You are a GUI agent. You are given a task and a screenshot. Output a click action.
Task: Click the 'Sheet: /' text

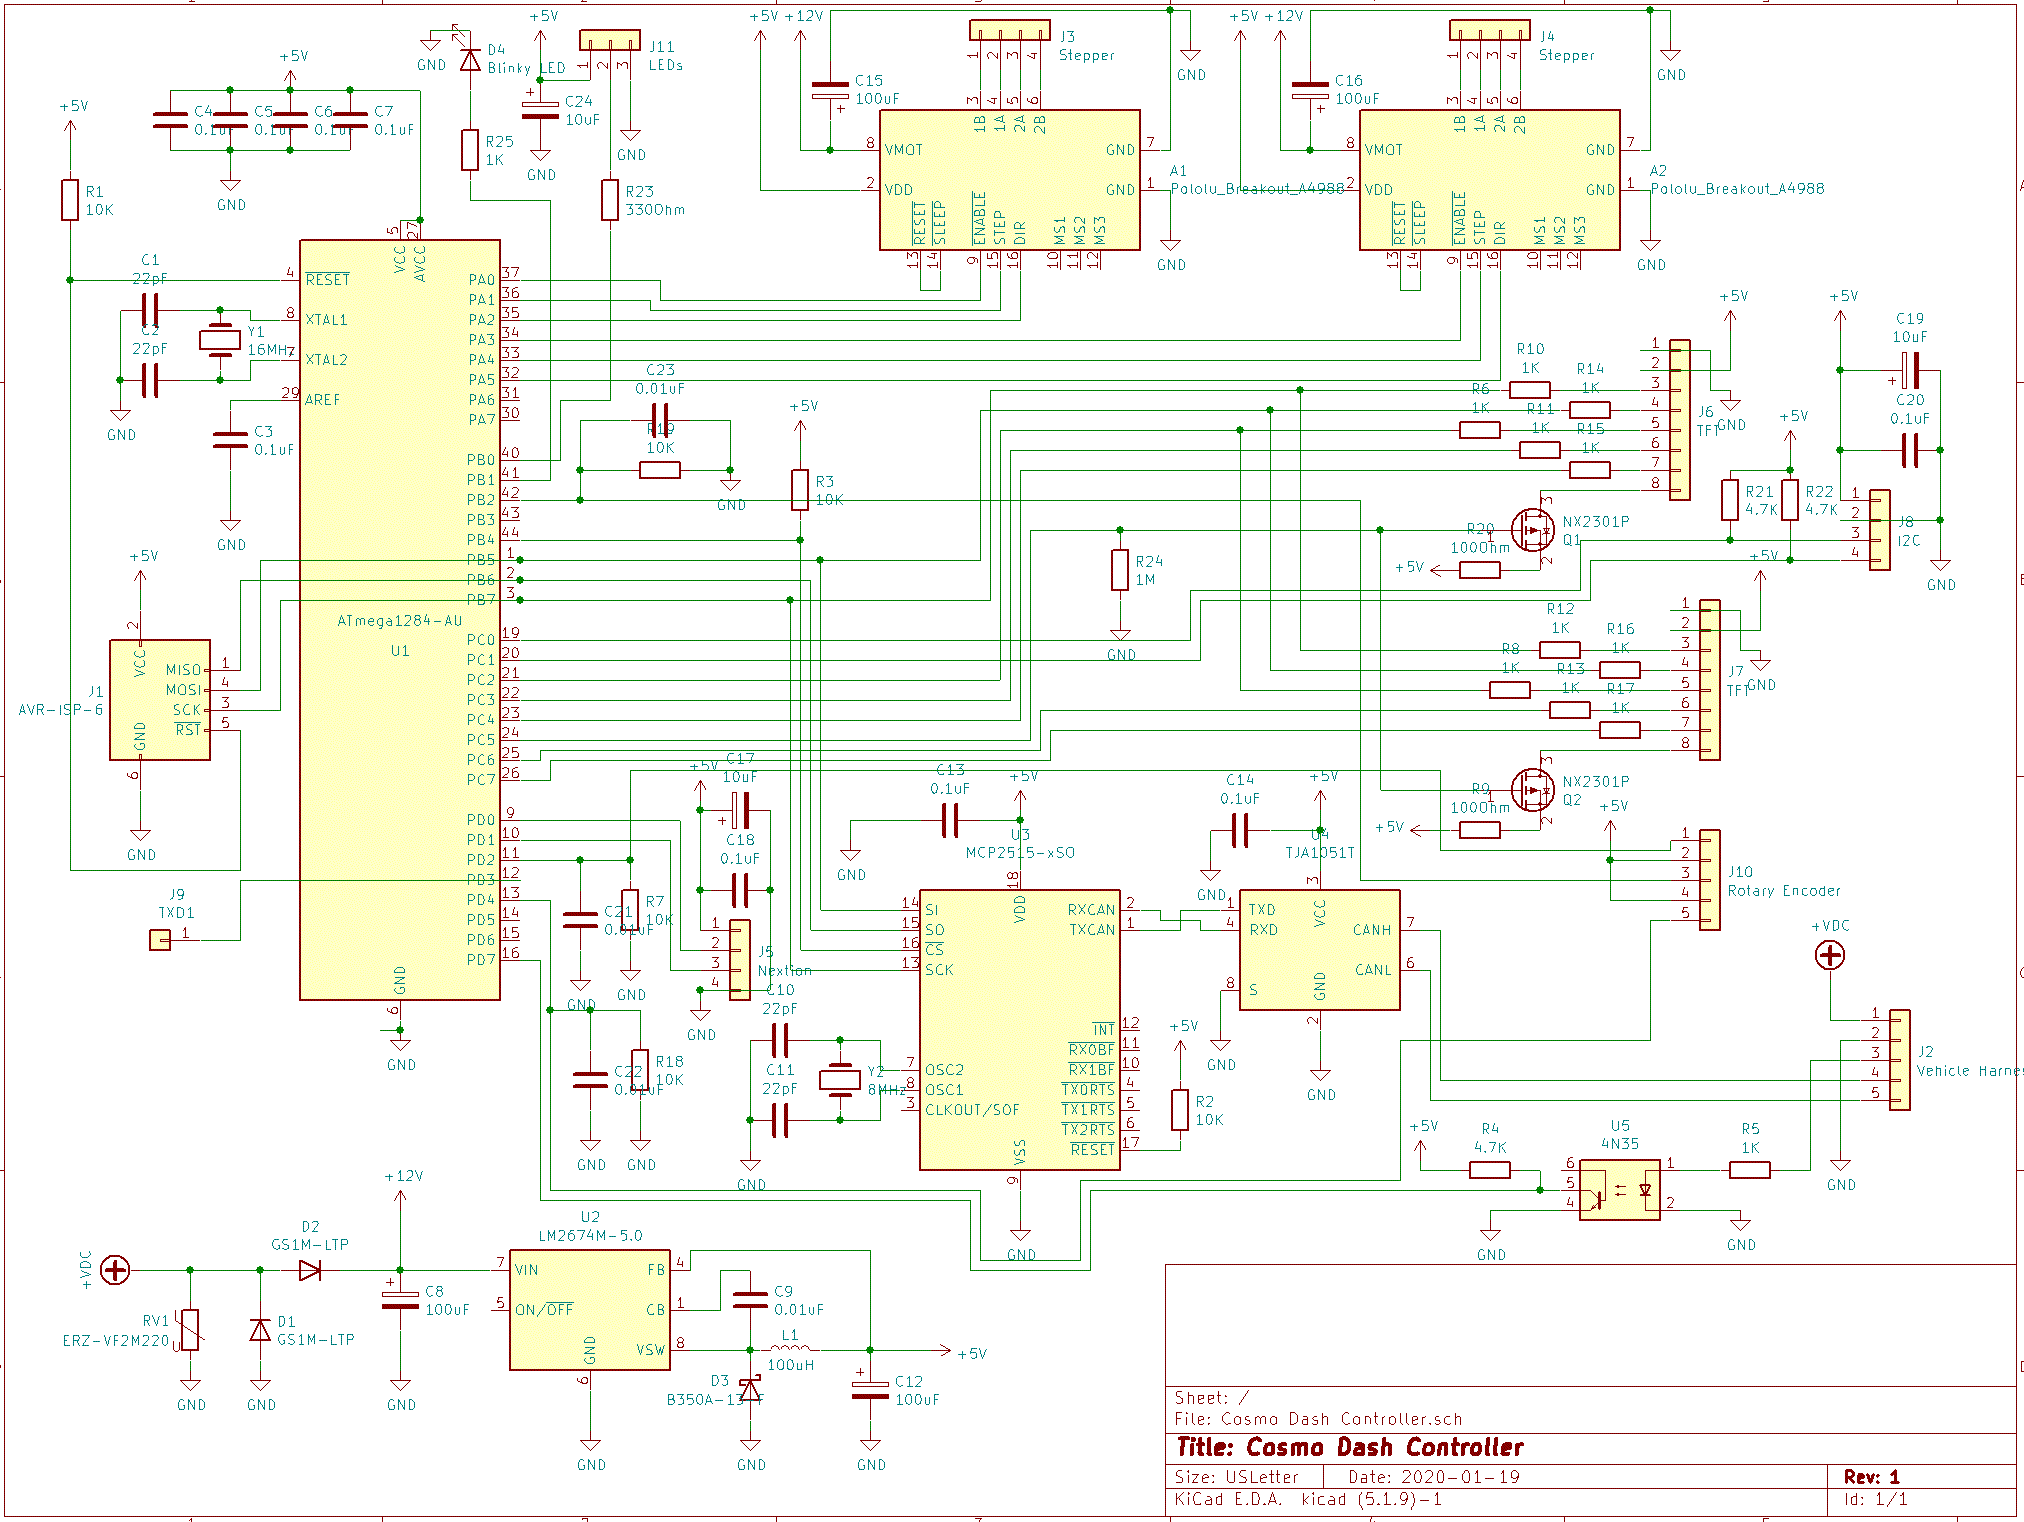(1212, 1398)
